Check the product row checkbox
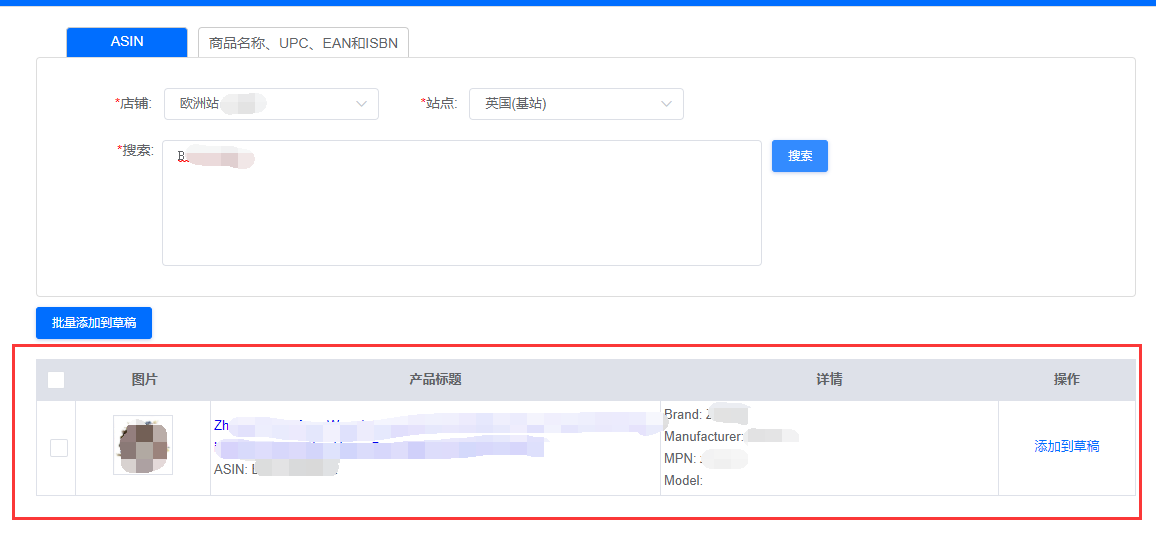Image resolution: width=1156 pixels, height=546 pixels. pyautogui.click(x=59, y=448)
